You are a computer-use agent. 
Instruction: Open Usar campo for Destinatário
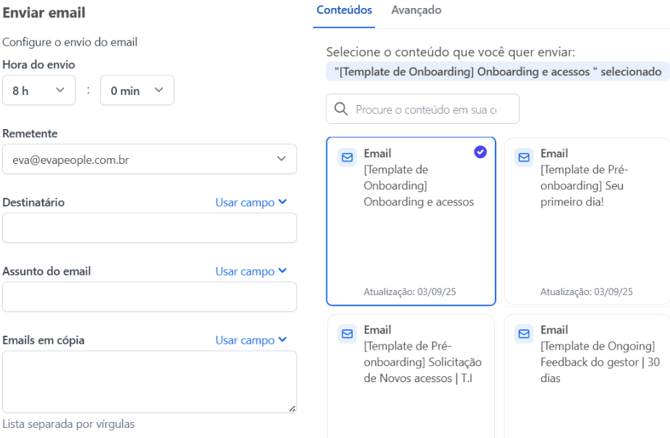coord(251,202)
